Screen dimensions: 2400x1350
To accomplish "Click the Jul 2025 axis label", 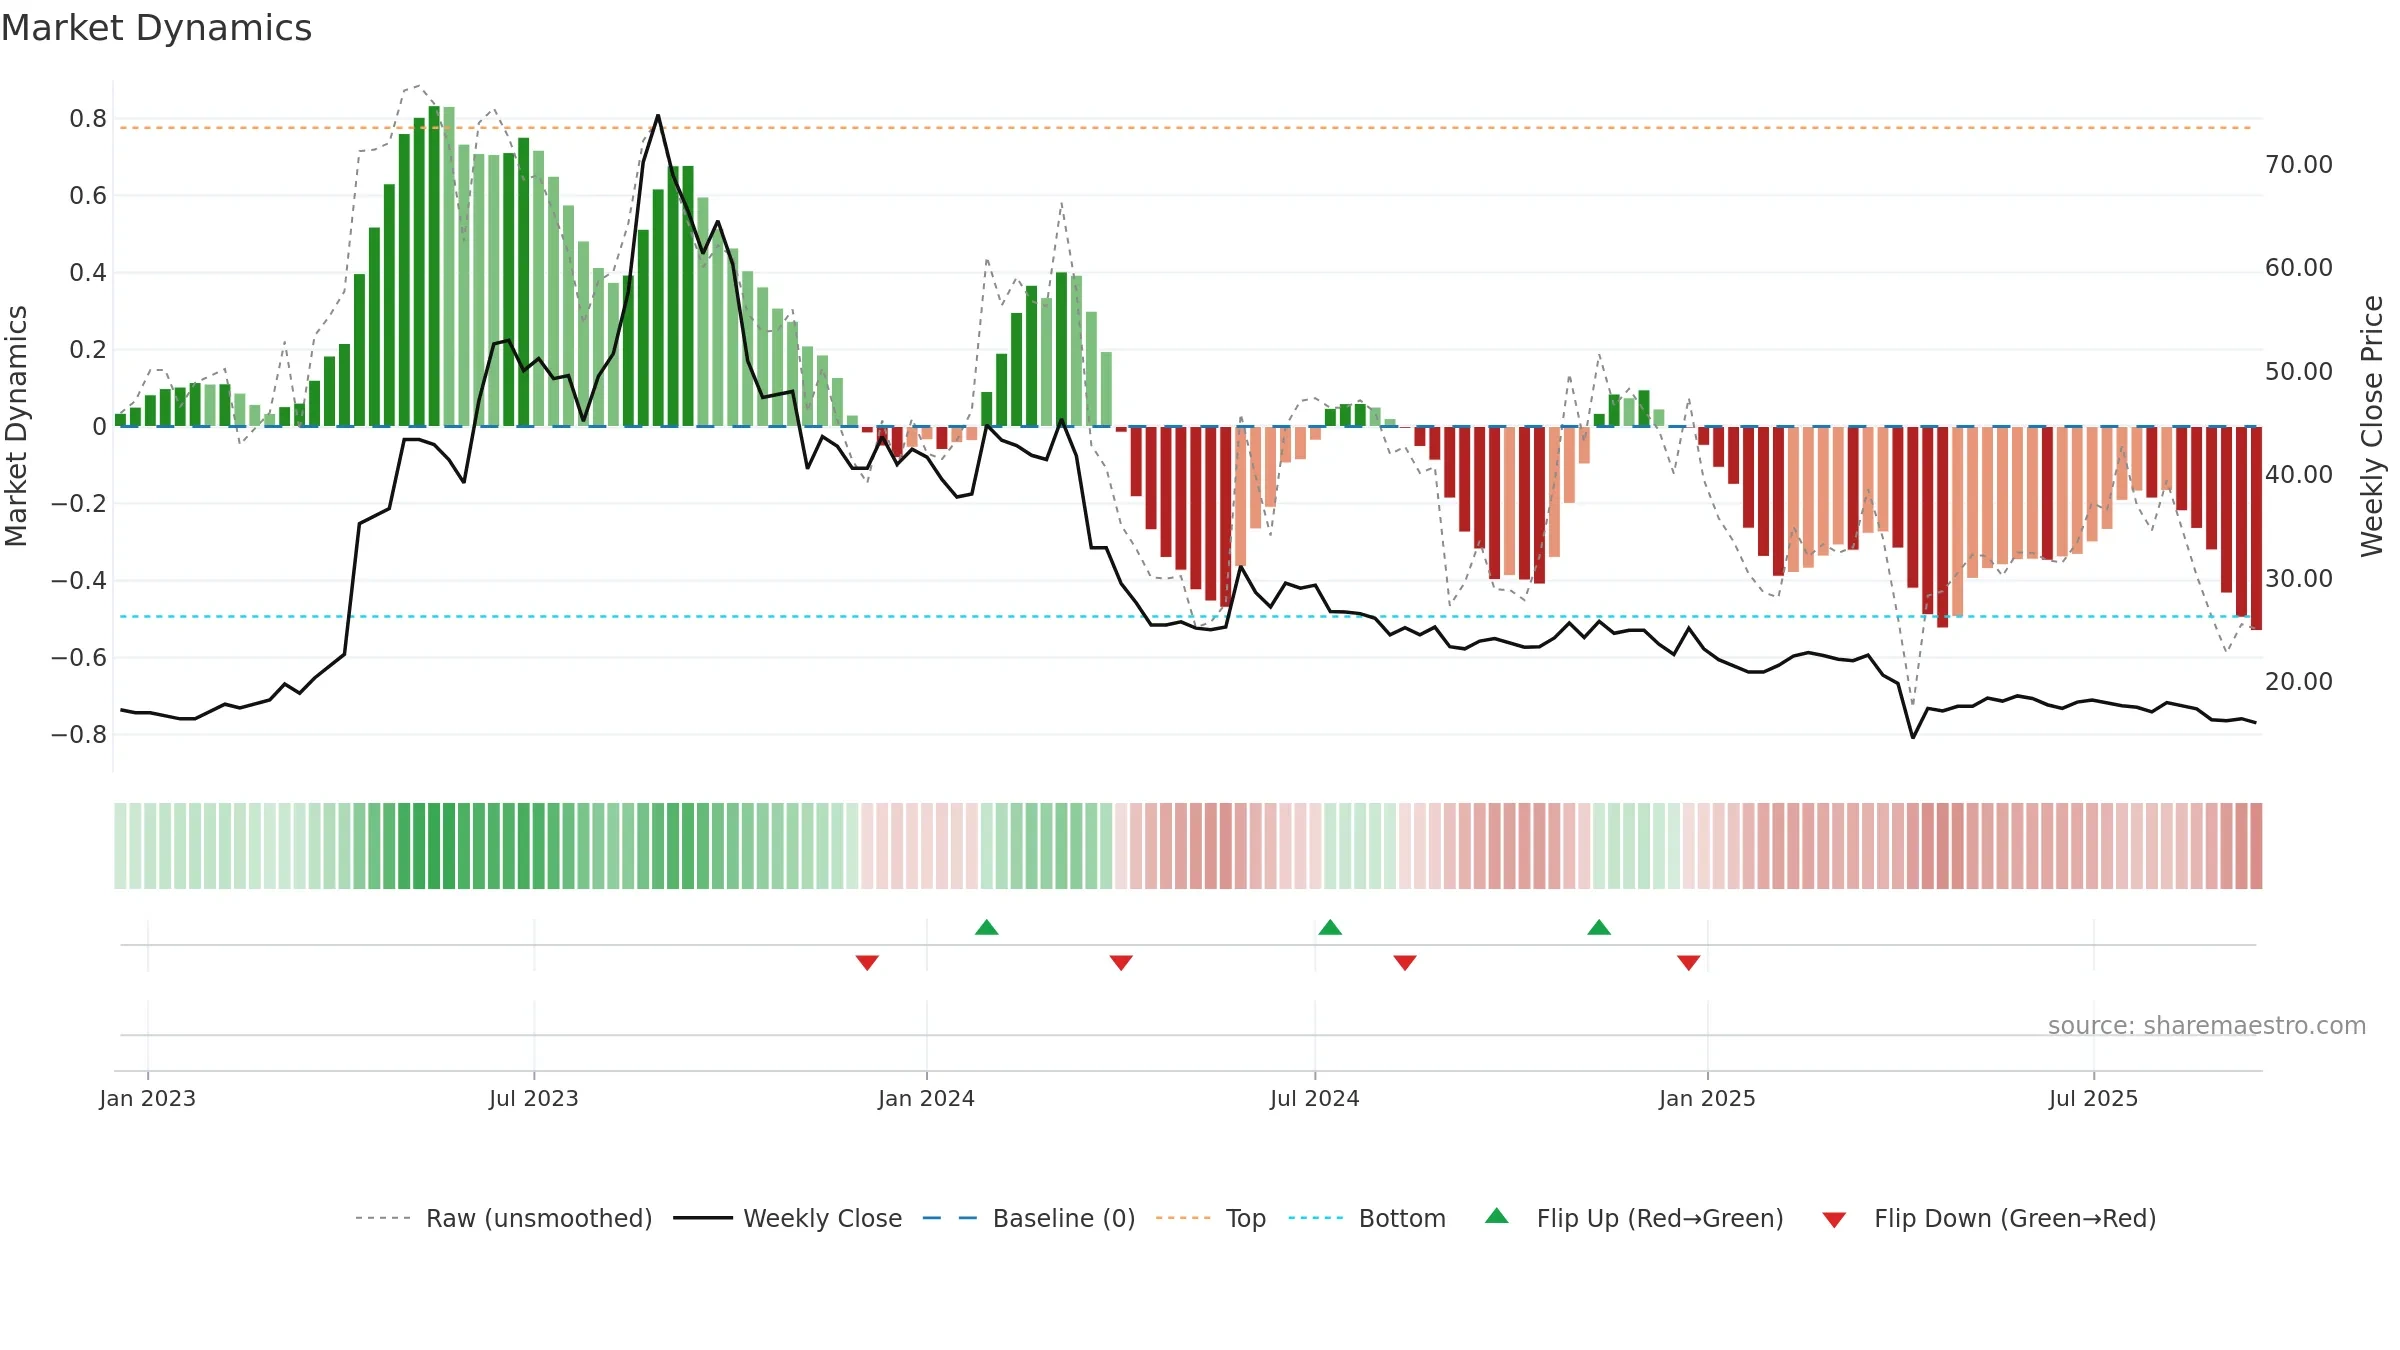I will [2094, 1098].
